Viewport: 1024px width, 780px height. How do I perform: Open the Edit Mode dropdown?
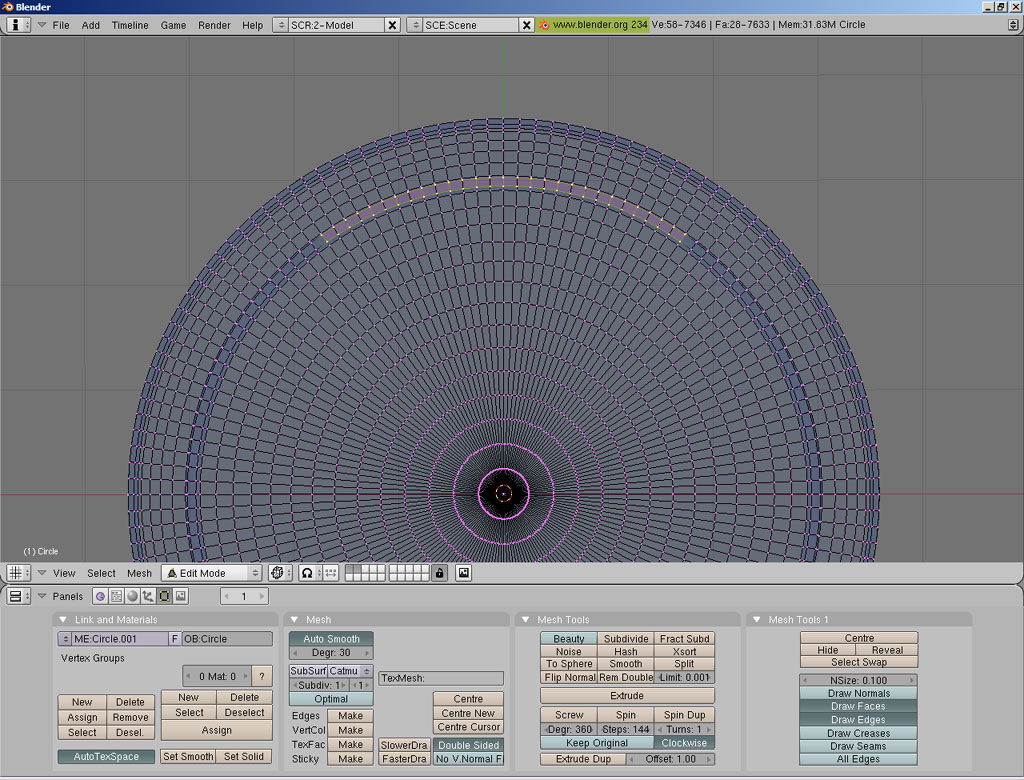[x=212, y=573]
